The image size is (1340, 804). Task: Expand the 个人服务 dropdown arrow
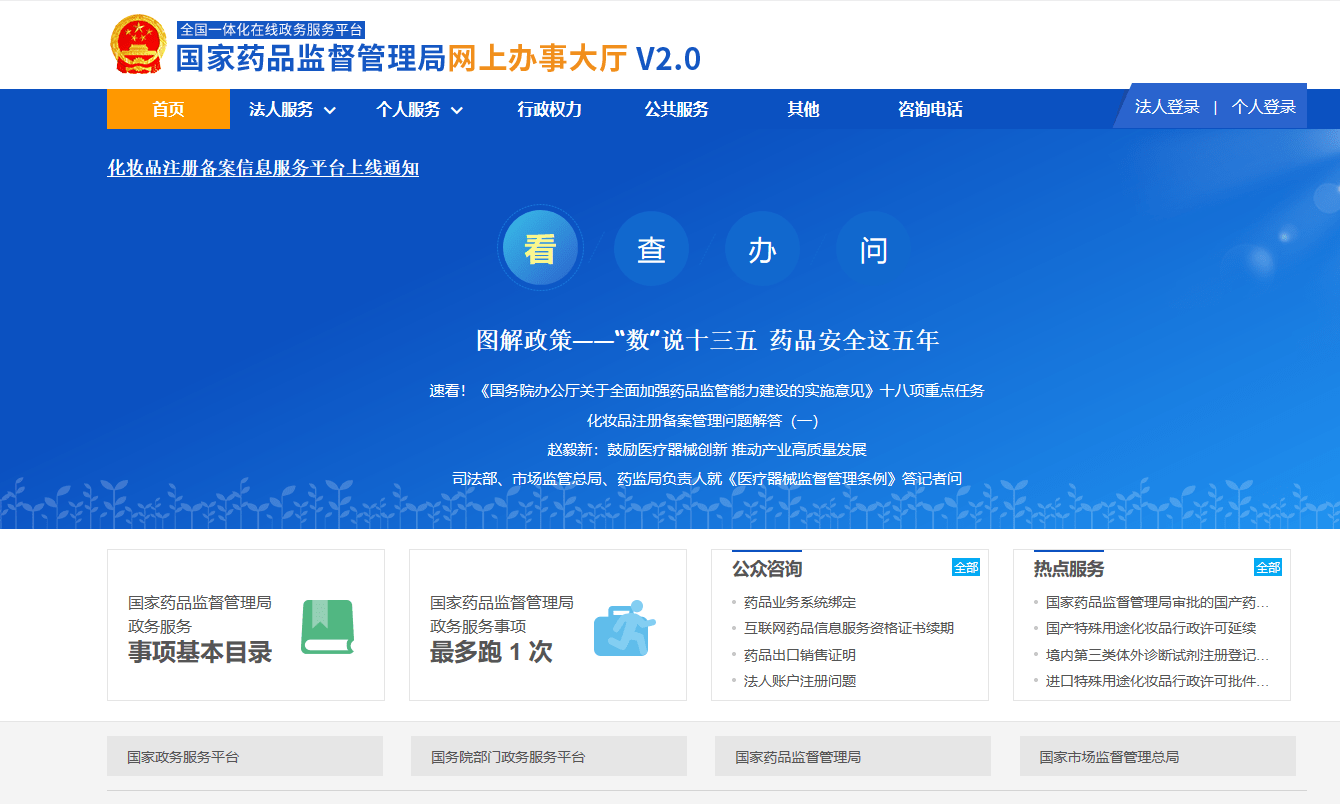456,110
